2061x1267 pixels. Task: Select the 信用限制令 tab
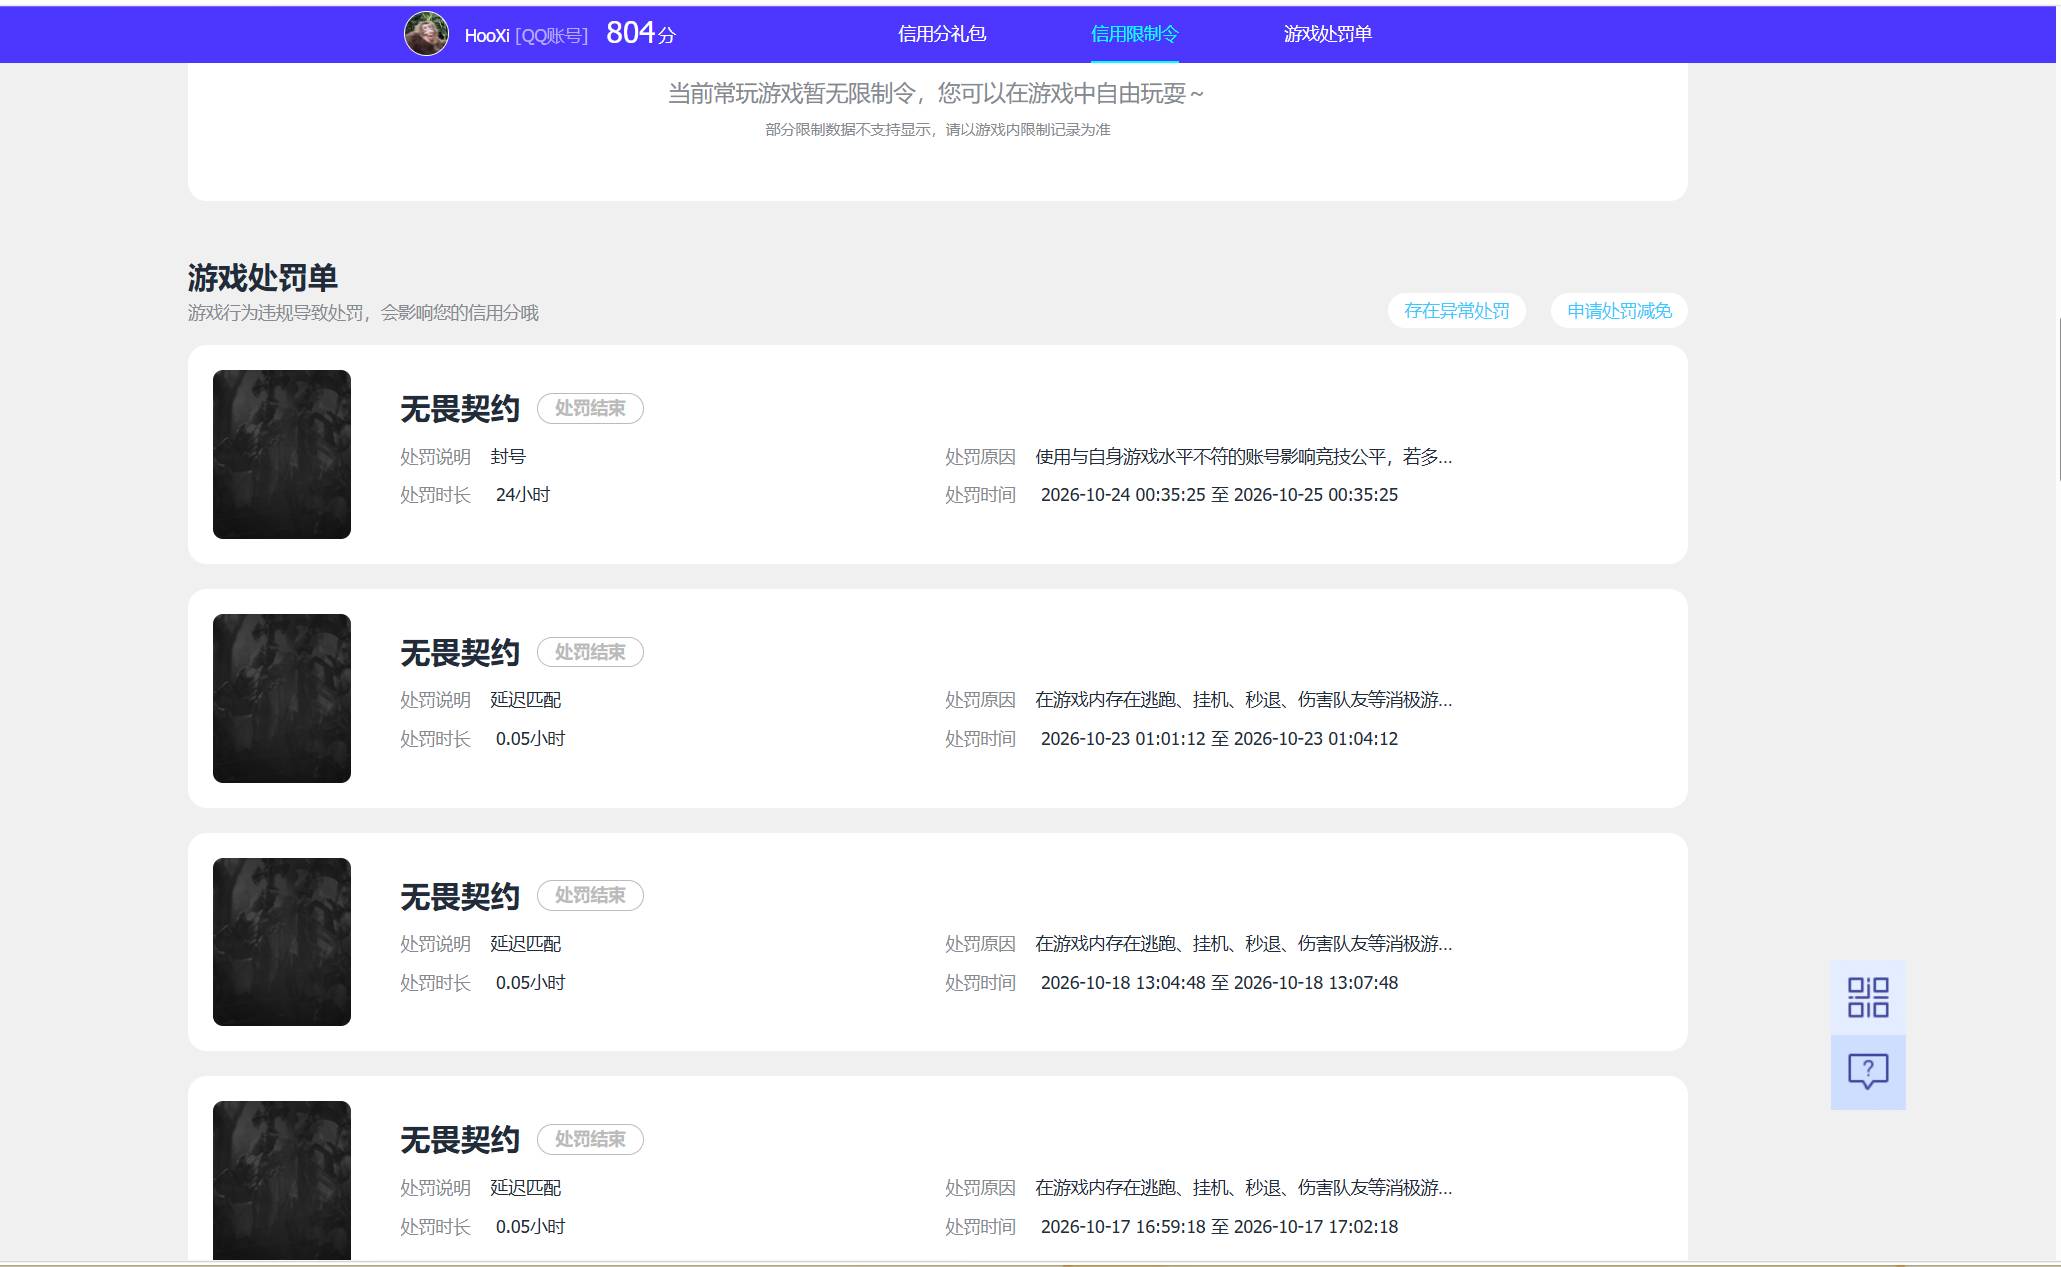(x=1134, y=34)
